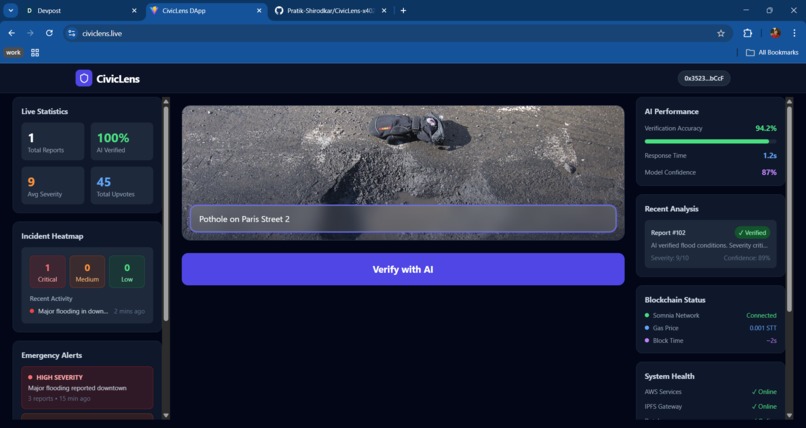Close the CivicLens DApp tab
Screen dimensions: 806x428
pyautogui.click(x=259, y=10)
